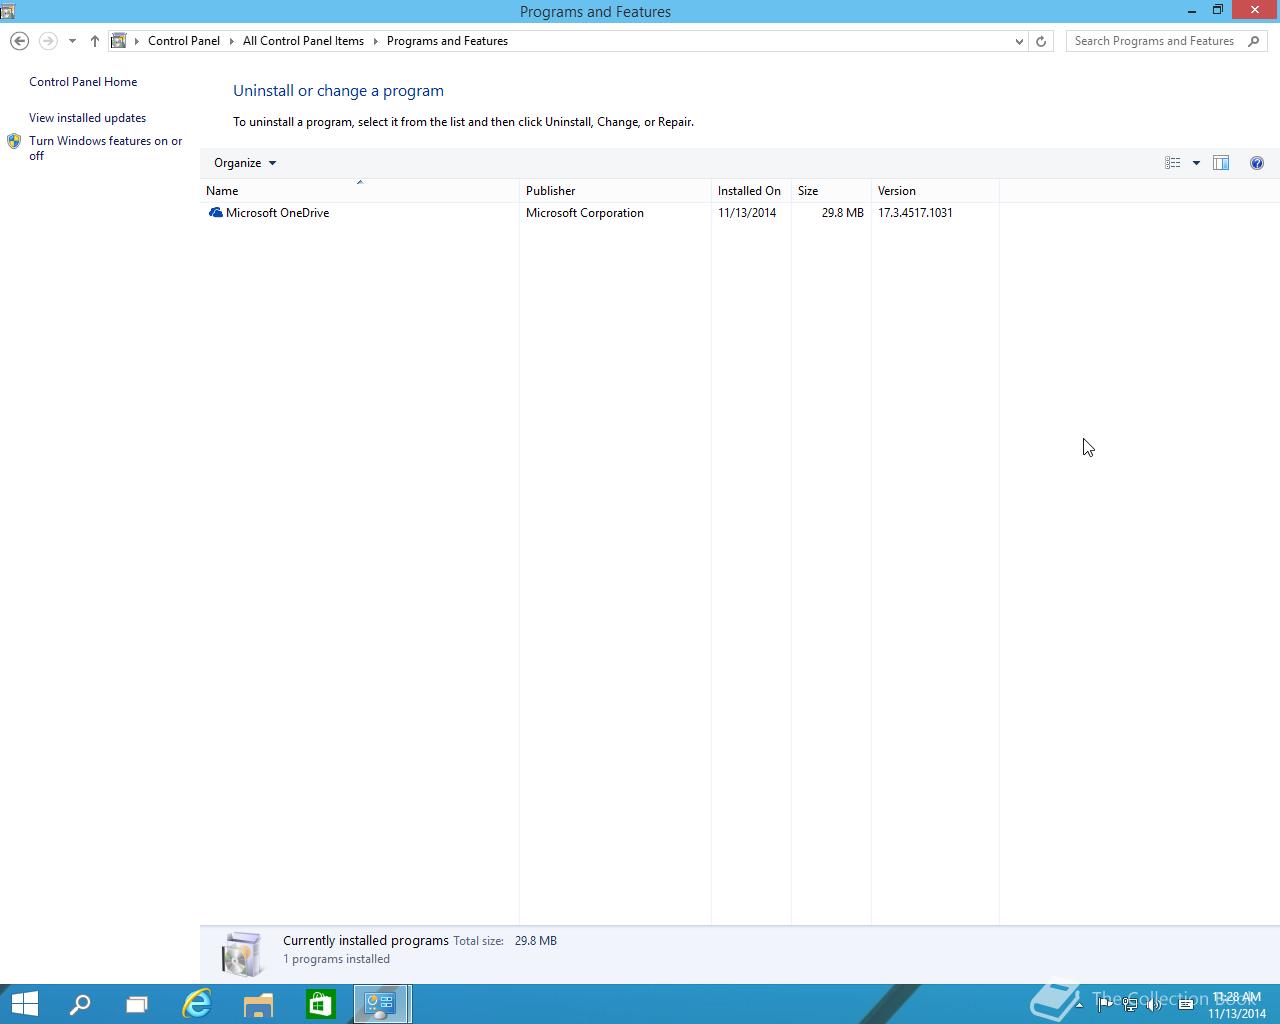Click the Windows features shield icon
The height and width of the screenshot is (1024, 1280).
click(14, 141)
